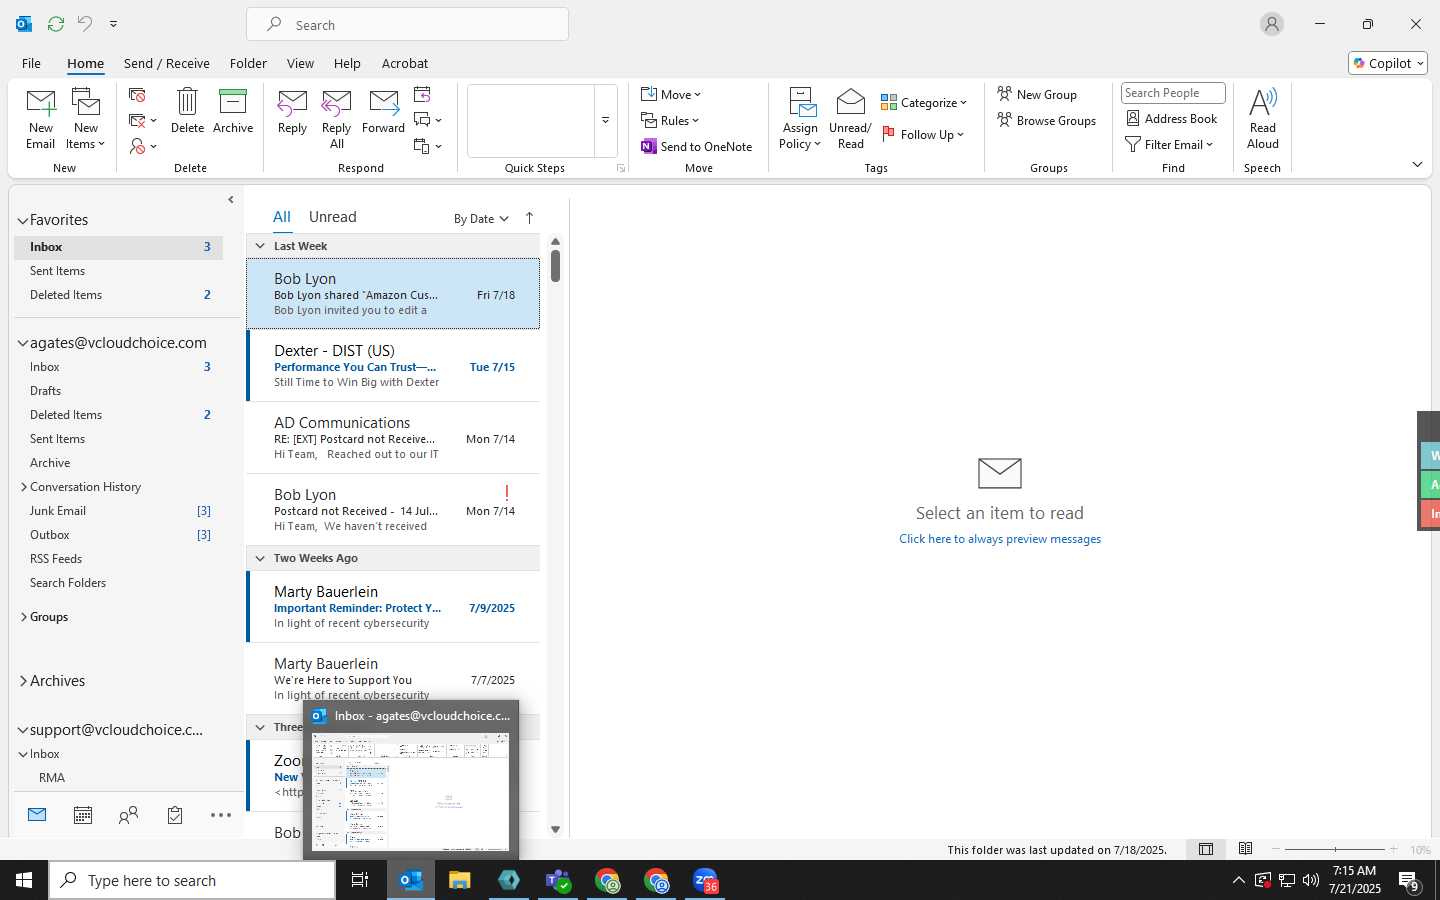The image size is (1440, 900).
Task: Open the File tab
Action: pos(31,63)
